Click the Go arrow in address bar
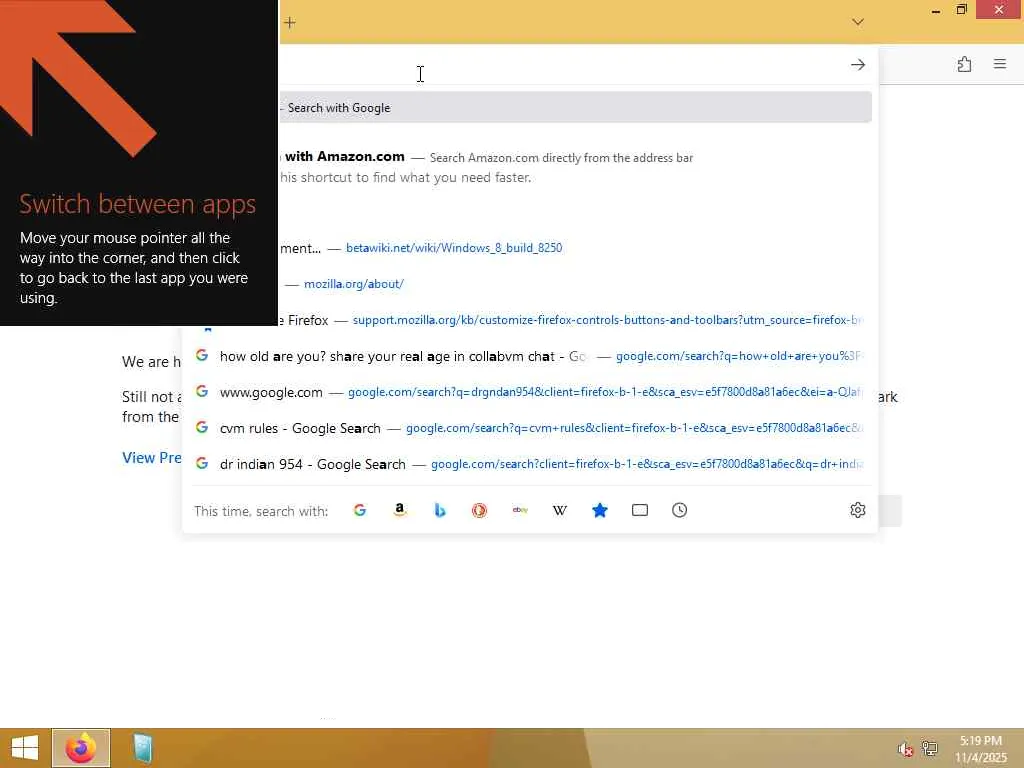Screen dimensions: 1024x768 click(x=857, y=65)
